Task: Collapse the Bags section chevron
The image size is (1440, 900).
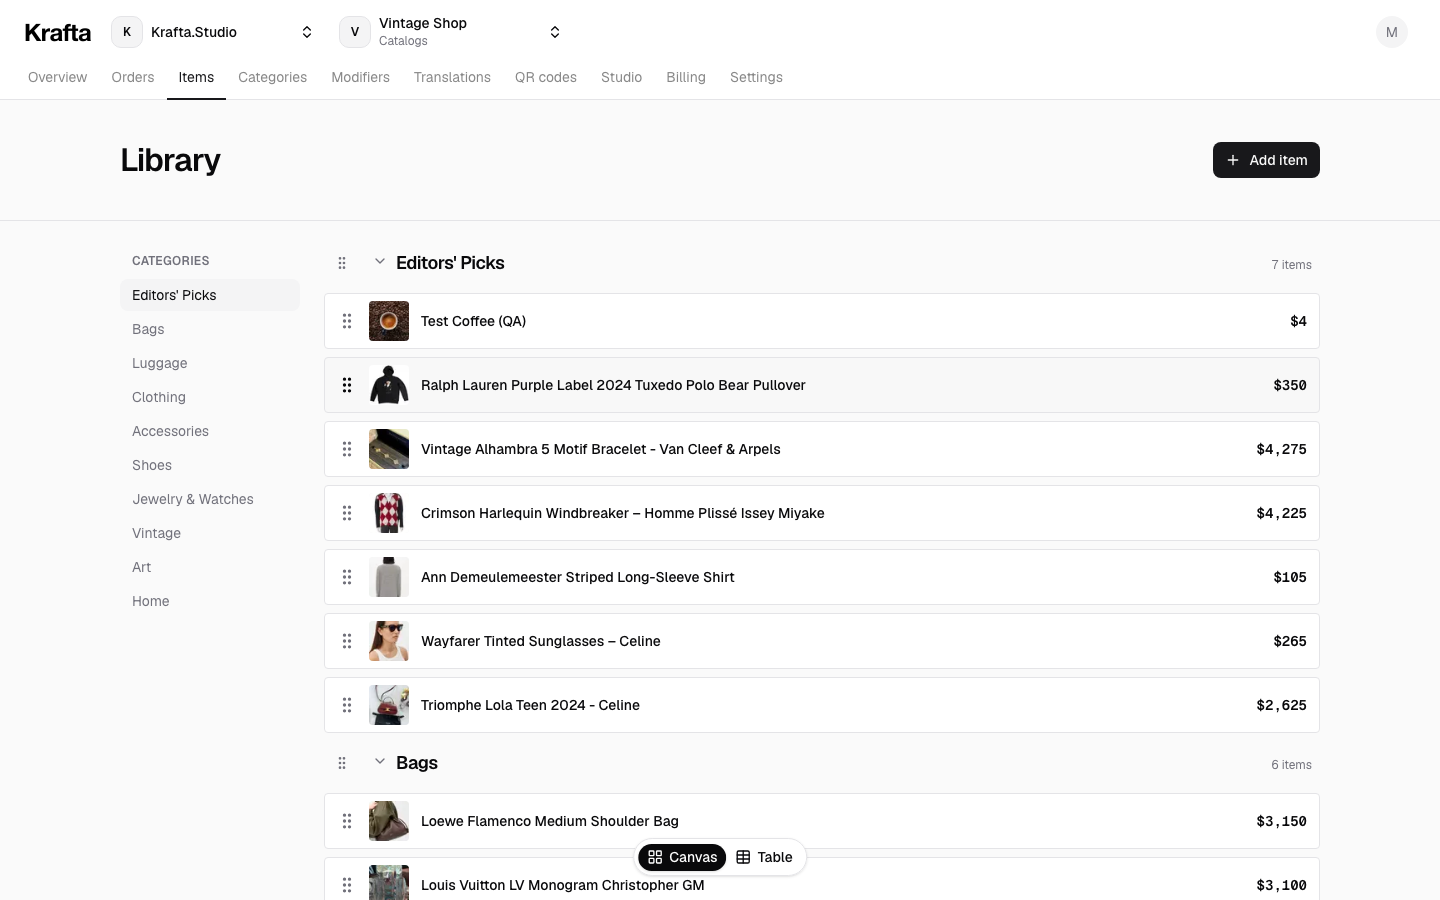Action: [380, 761]
